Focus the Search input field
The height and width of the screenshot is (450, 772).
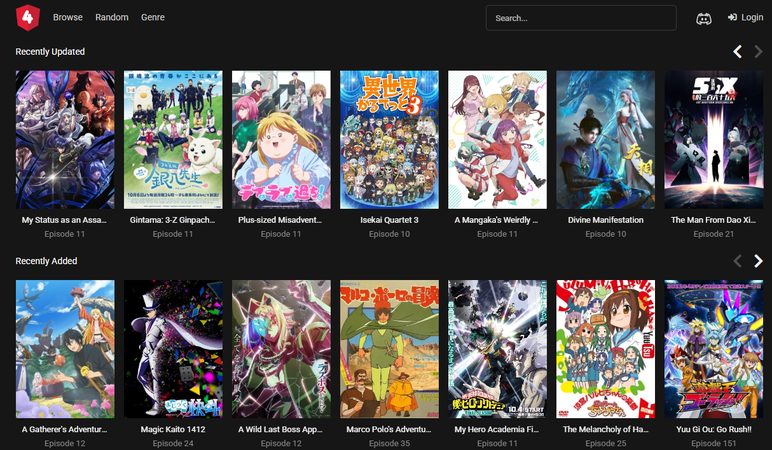click(x=581, y=18)
